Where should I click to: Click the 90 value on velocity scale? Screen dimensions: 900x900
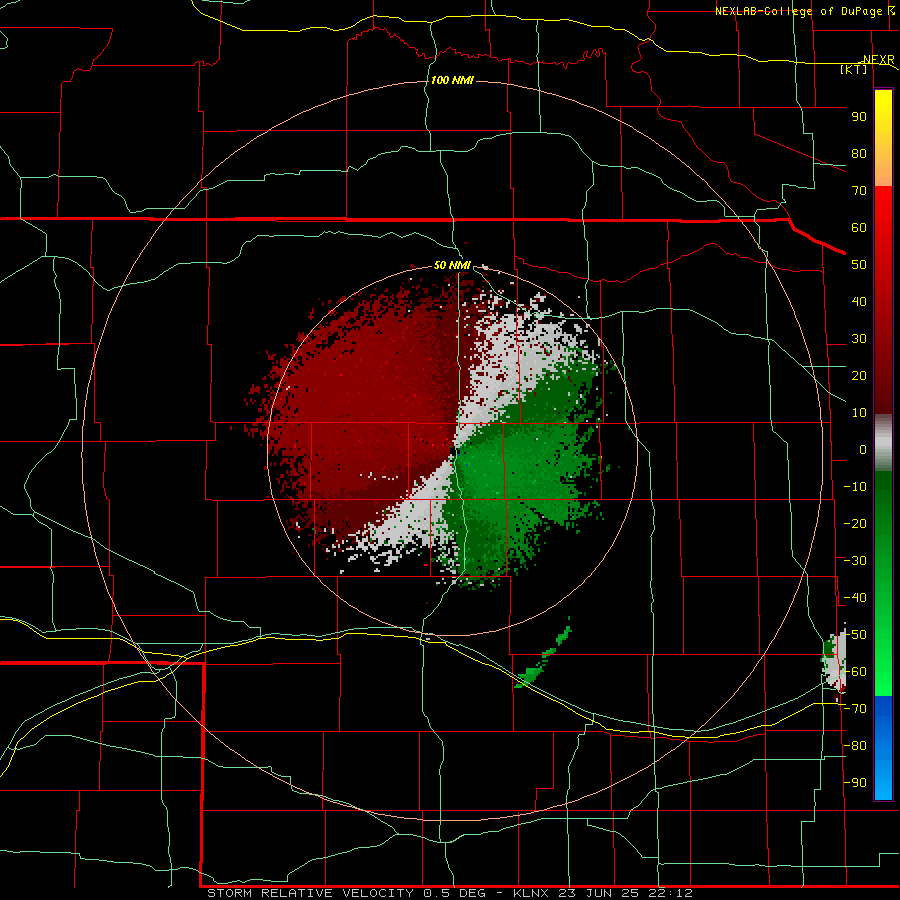pos(859,117)
